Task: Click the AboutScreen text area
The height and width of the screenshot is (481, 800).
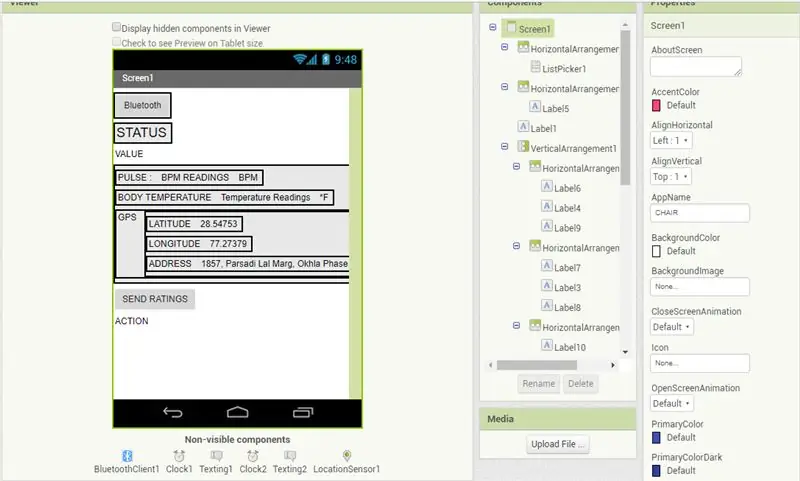Action: click(696, 66)
